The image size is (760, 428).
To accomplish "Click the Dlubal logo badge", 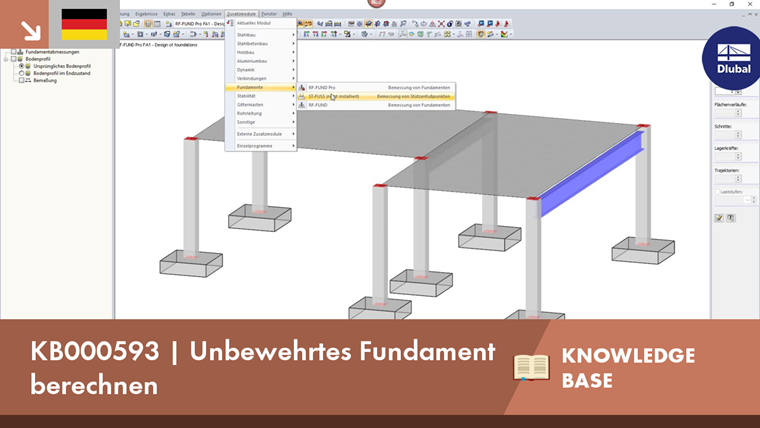I will (x=733, y=58).
